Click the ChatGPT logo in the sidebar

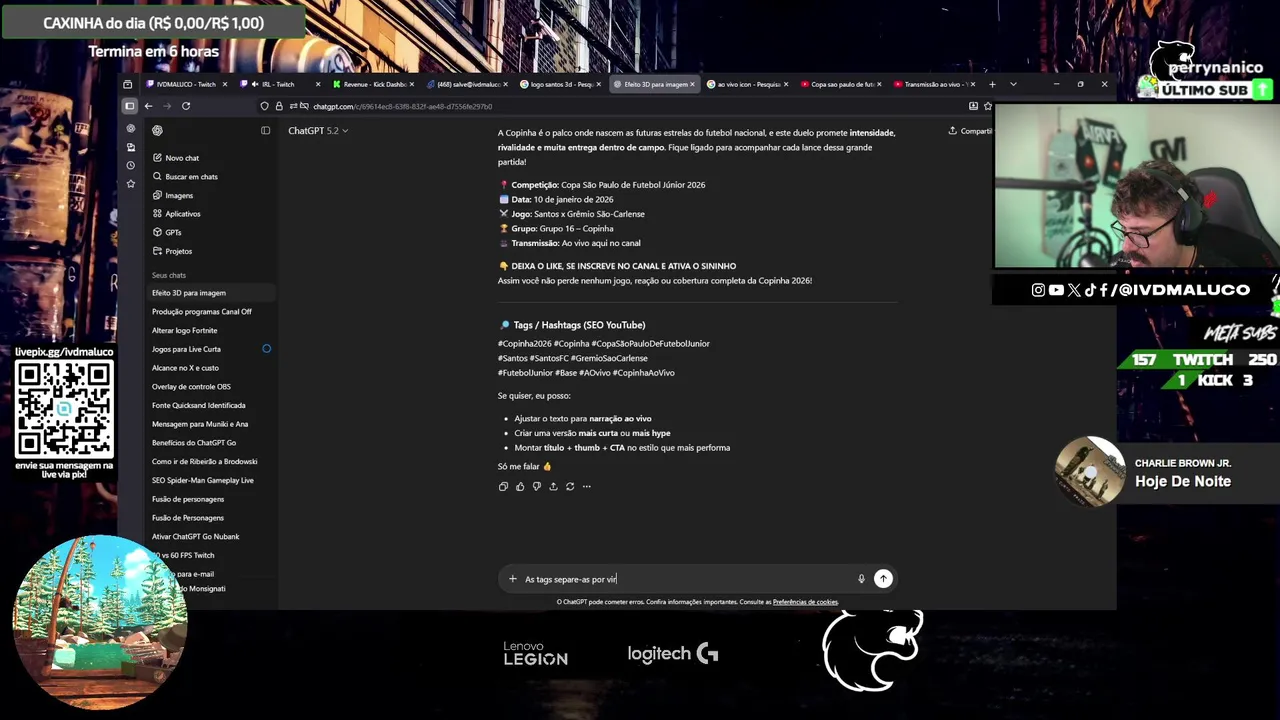click(x=157, y=130)
